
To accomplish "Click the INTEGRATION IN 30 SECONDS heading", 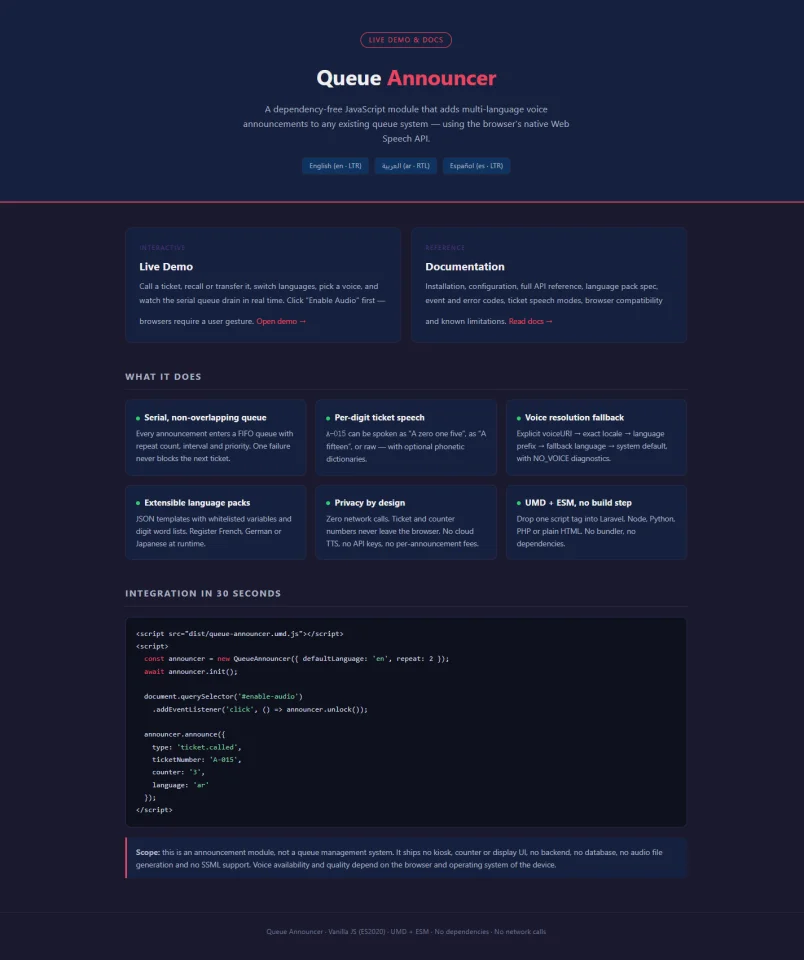I will (x=203, y=593).
